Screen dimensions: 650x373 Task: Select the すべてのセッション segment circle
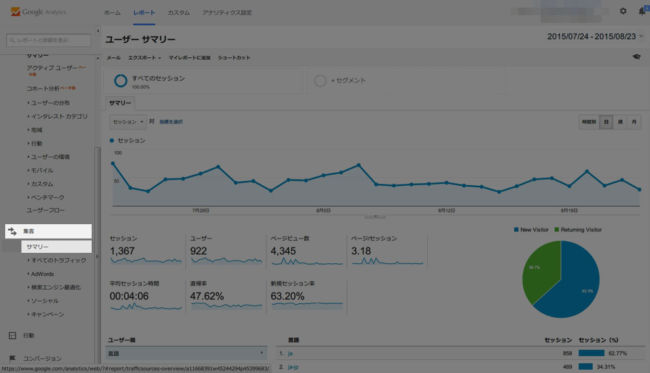tap(121, 81)
